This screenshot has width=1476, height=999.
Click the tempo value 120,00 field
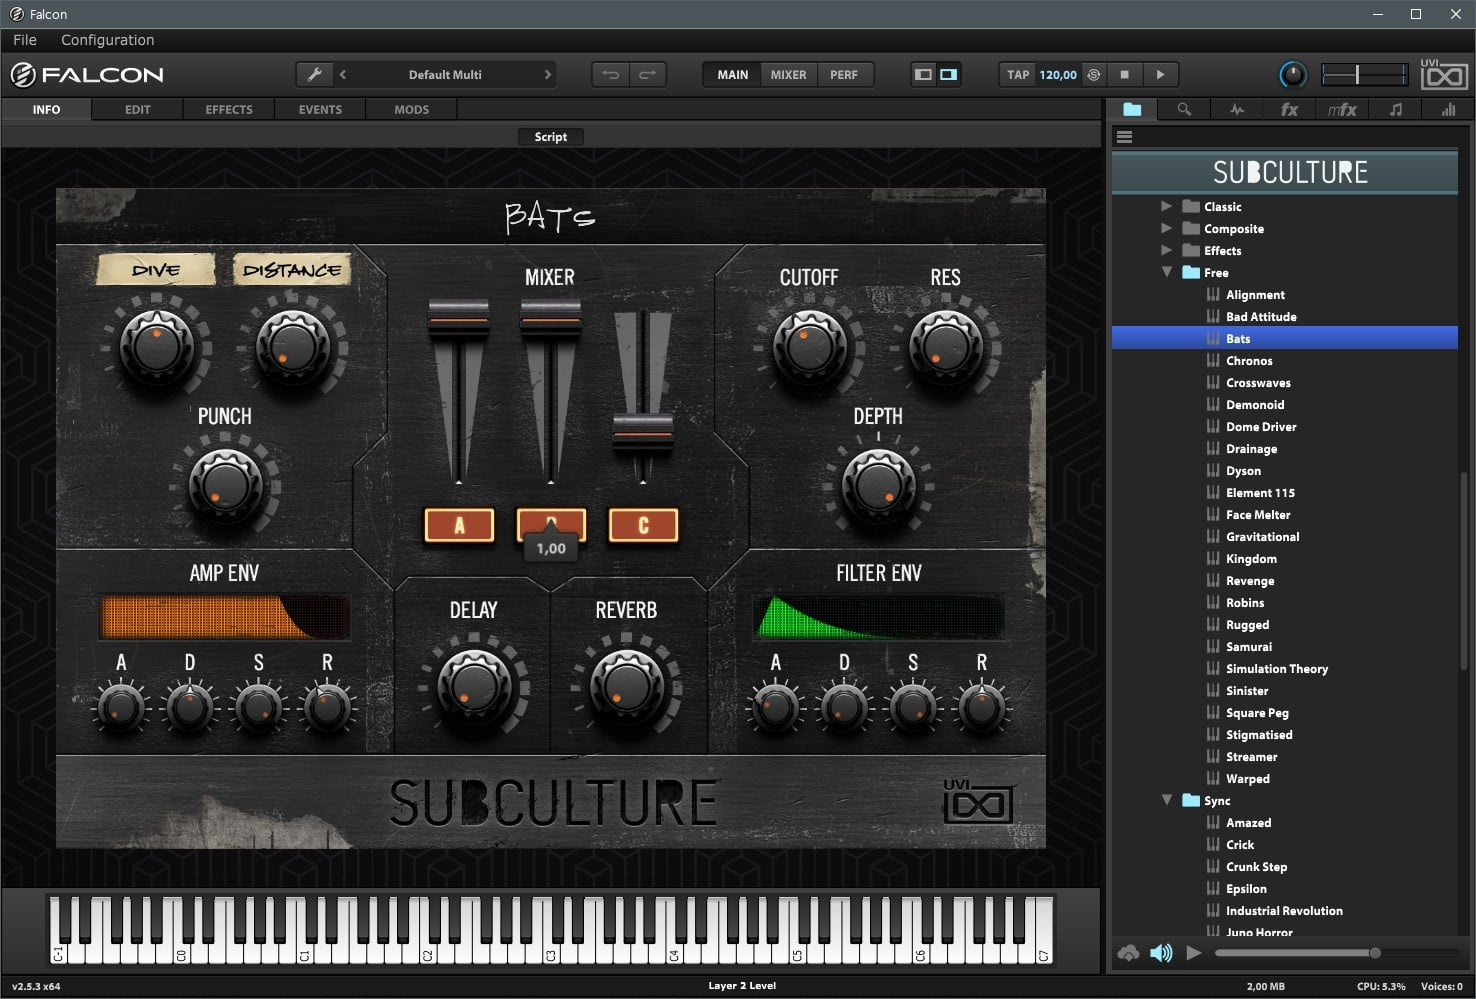pyautogui.click(x=1058, y=75)
